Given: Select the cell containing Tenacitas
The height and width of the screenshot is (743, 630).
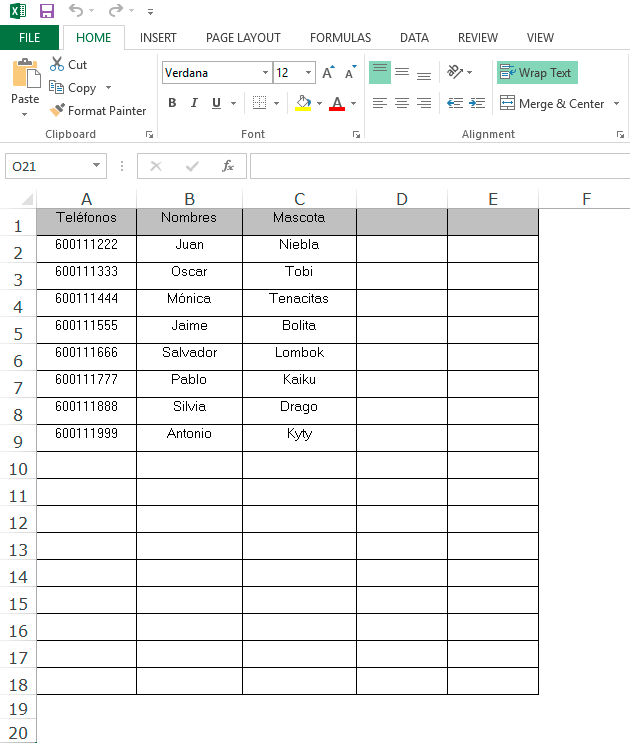Looking at the screenshot, I should tap(299, 299).
